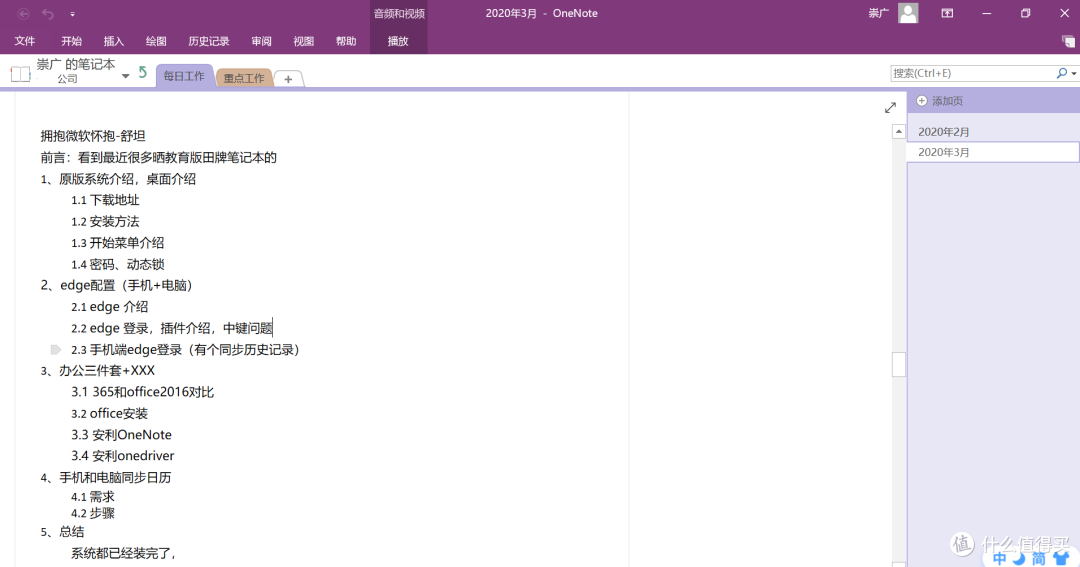This screenshot has width=1080, height=567.
Task: Click the full page view expand icon
Action: pos(891,107)
